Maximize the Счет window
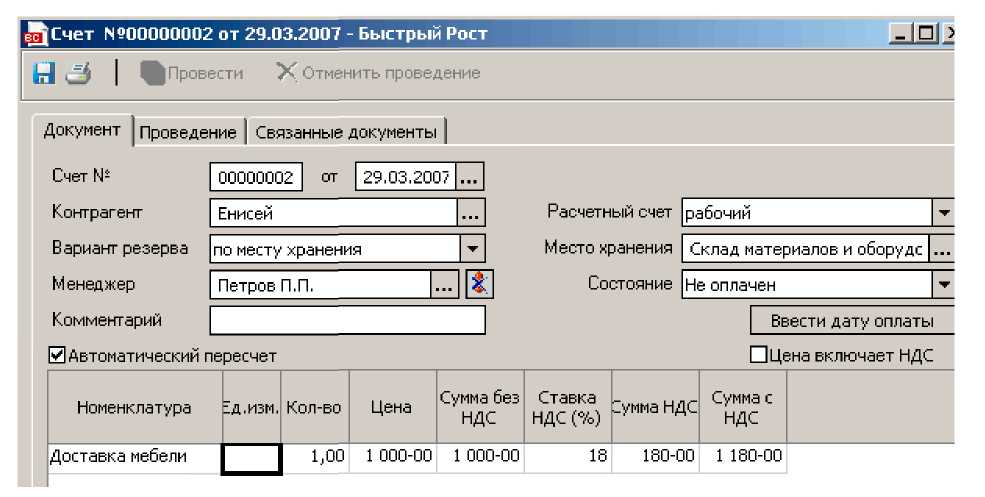This screenshot has height=497, width=985. pyautogui.click(x=926, y=34)
